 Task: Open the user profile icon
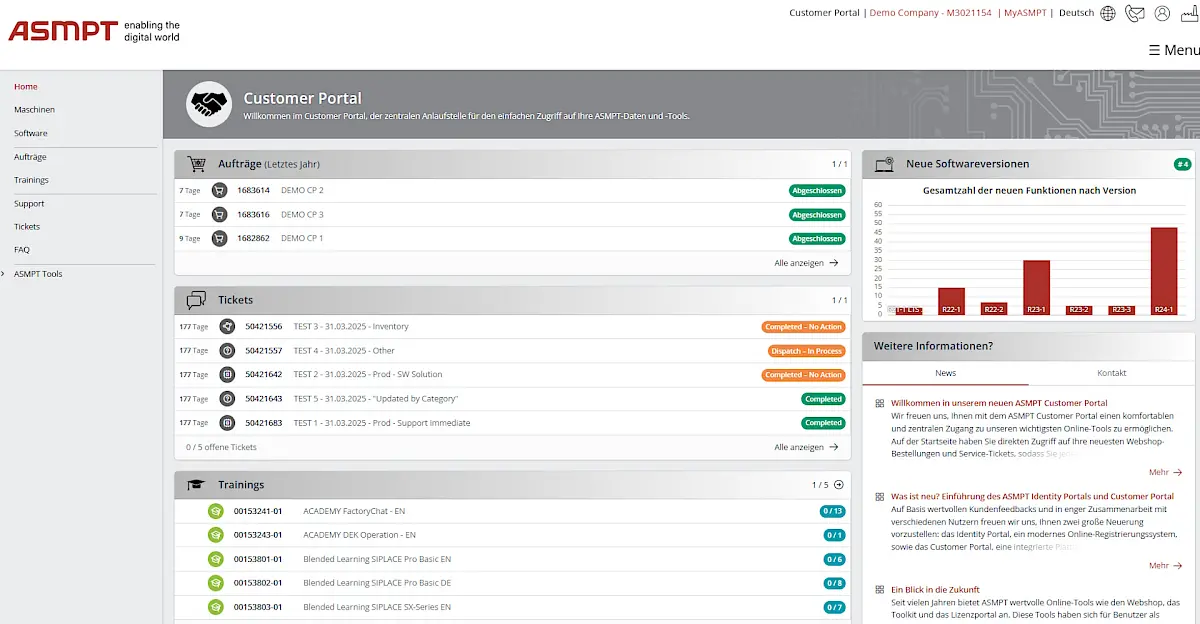(1162, 13)
